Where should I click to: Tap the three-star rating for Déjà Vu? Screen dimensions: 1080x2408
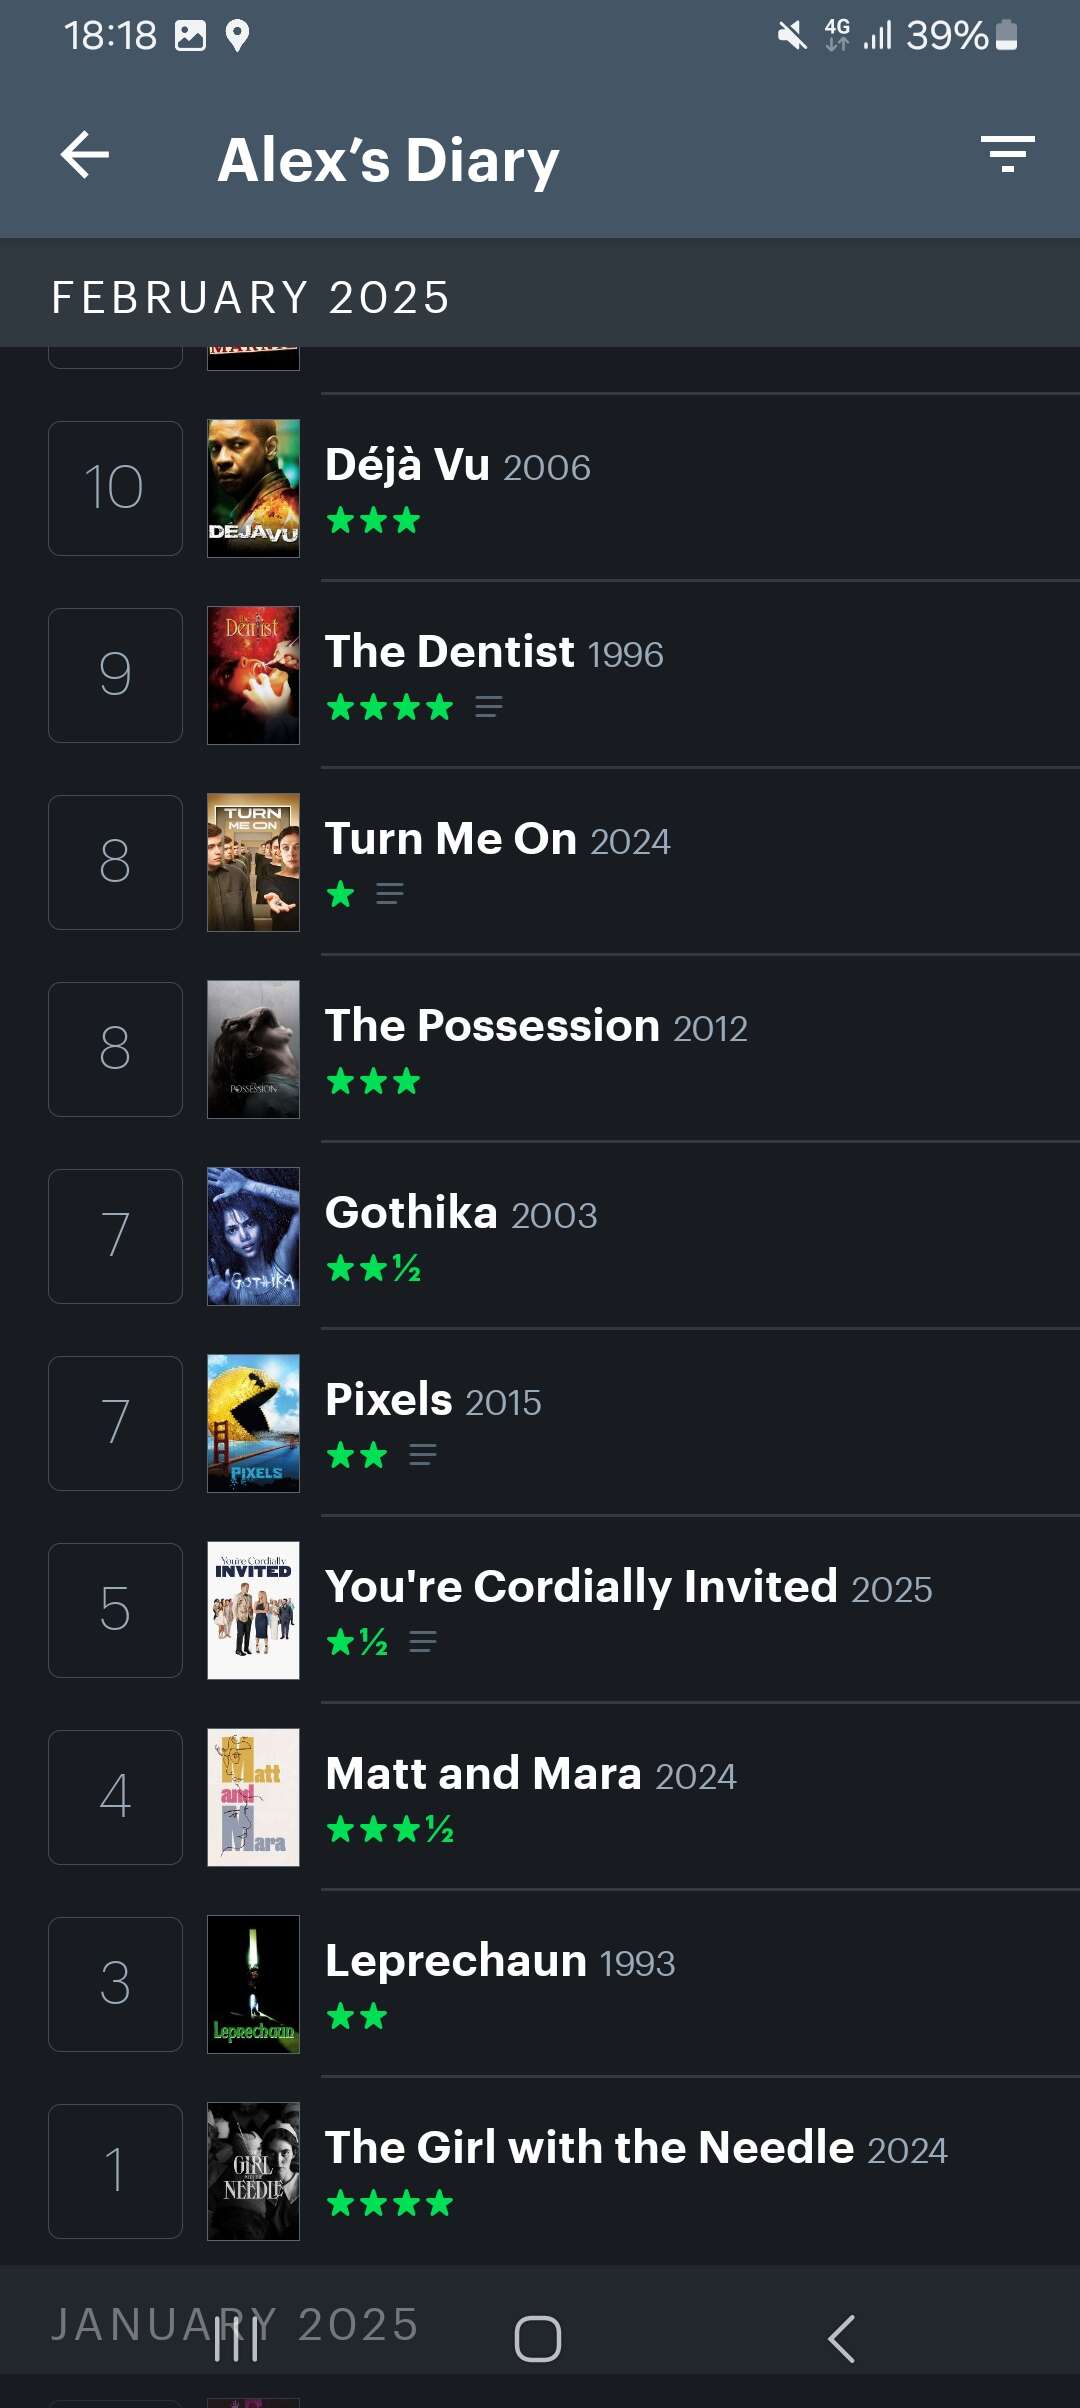point(373,521)
